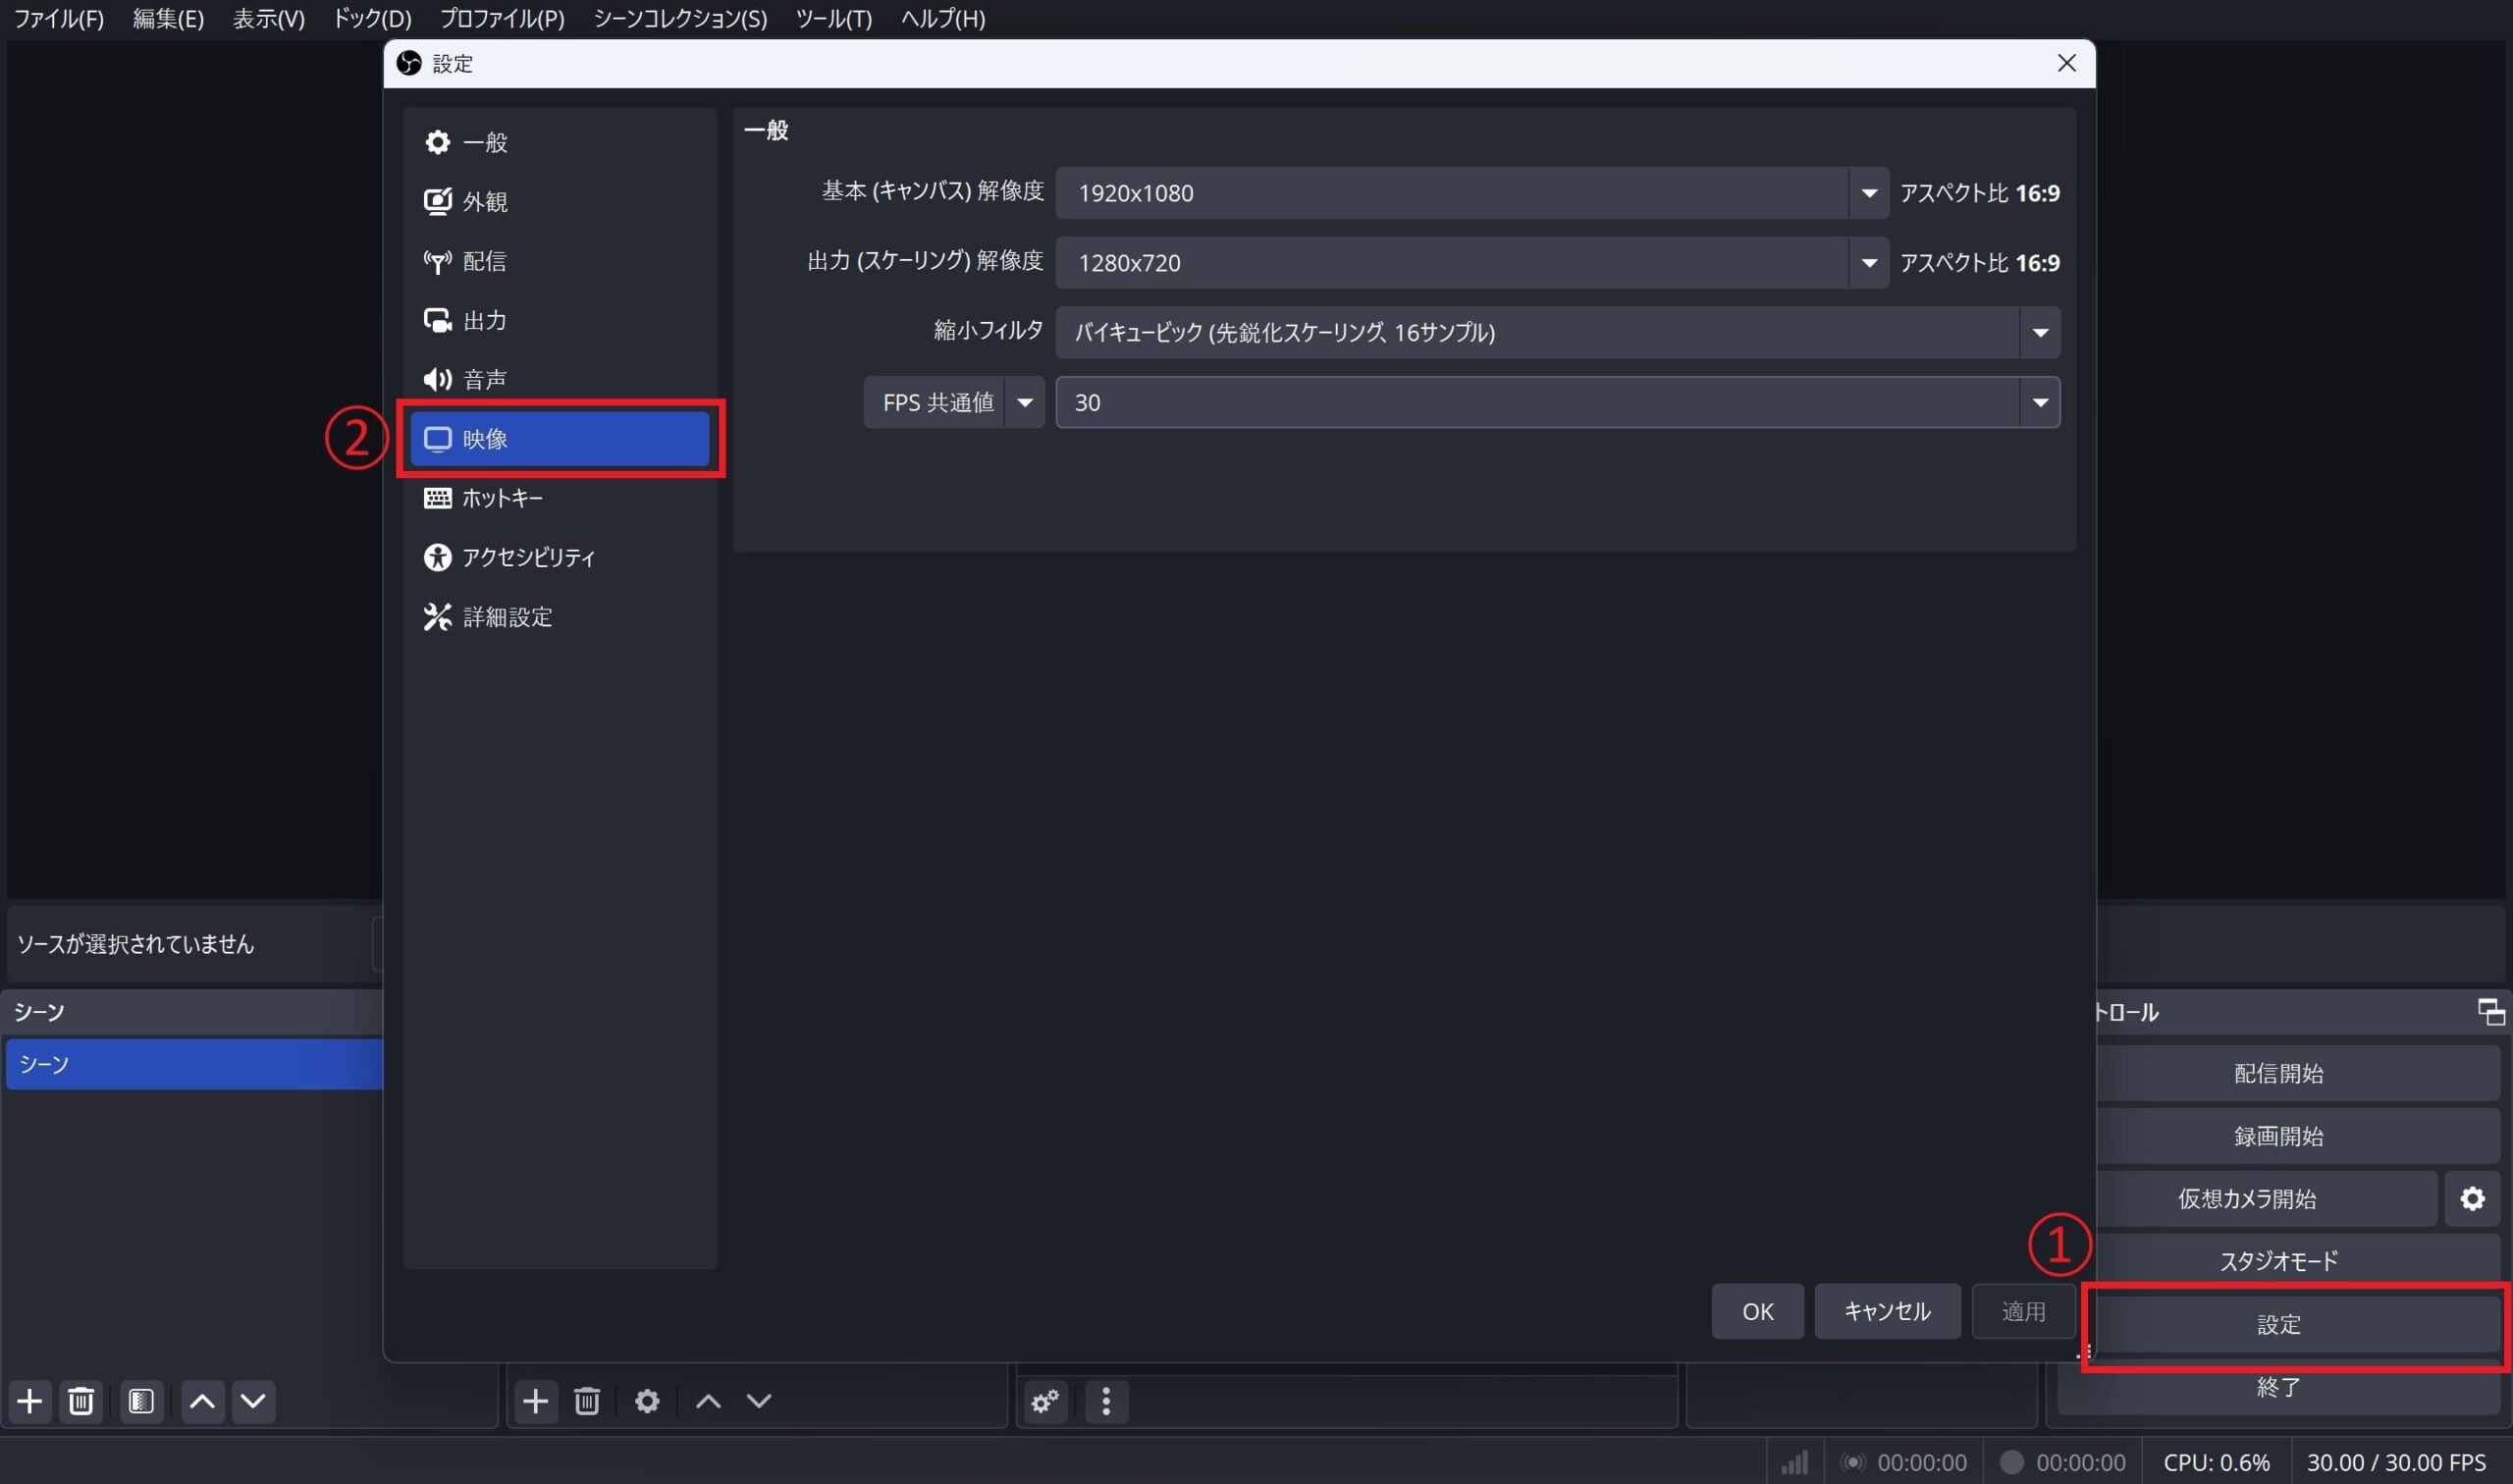2513x1484 pixels.
Task: Click ソースが選択されていません text
Action: pos(136,944)
